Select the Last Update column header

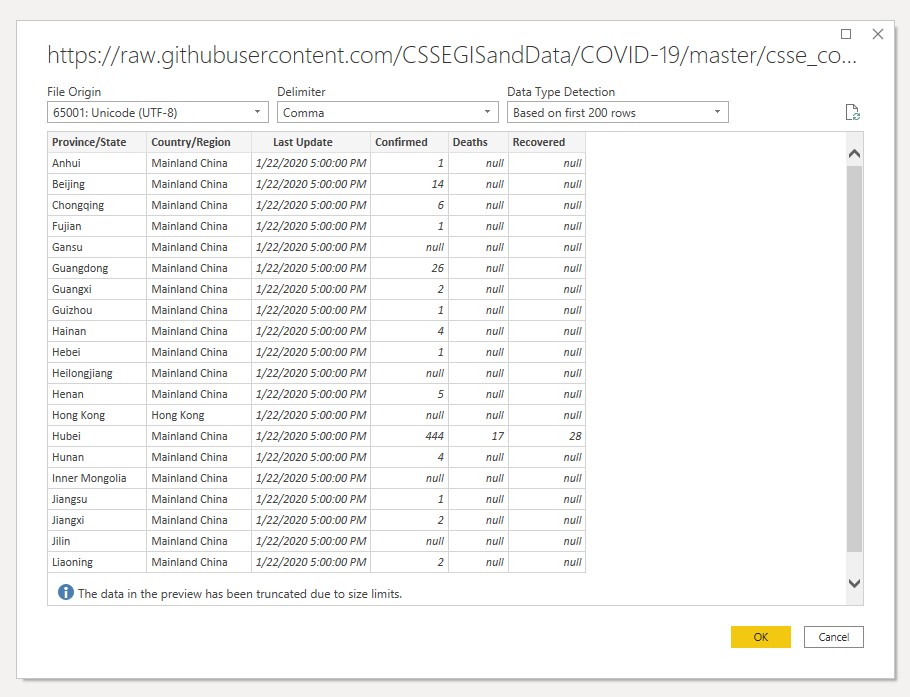(311, 142)
